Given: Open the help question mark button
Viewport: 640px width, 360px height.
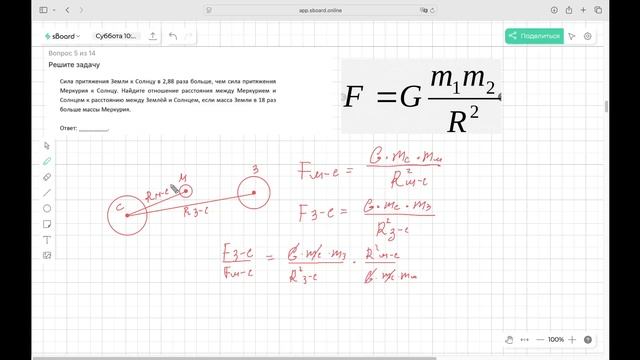Looking at the screenshot, I should pyautogui.click(x=588, y=340).
